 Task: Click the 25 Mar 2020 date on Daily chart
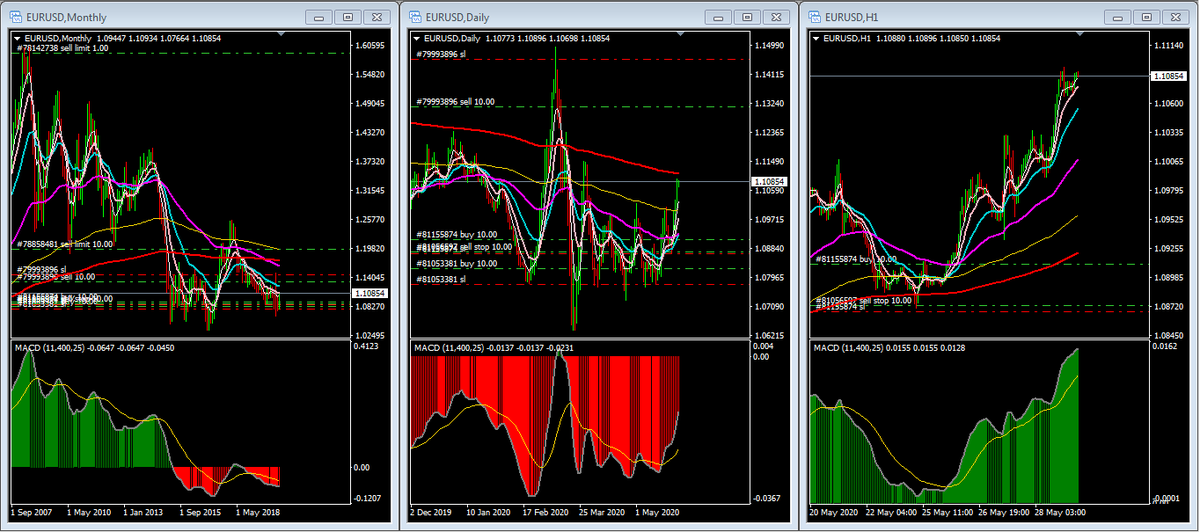(x=601, y=511)
